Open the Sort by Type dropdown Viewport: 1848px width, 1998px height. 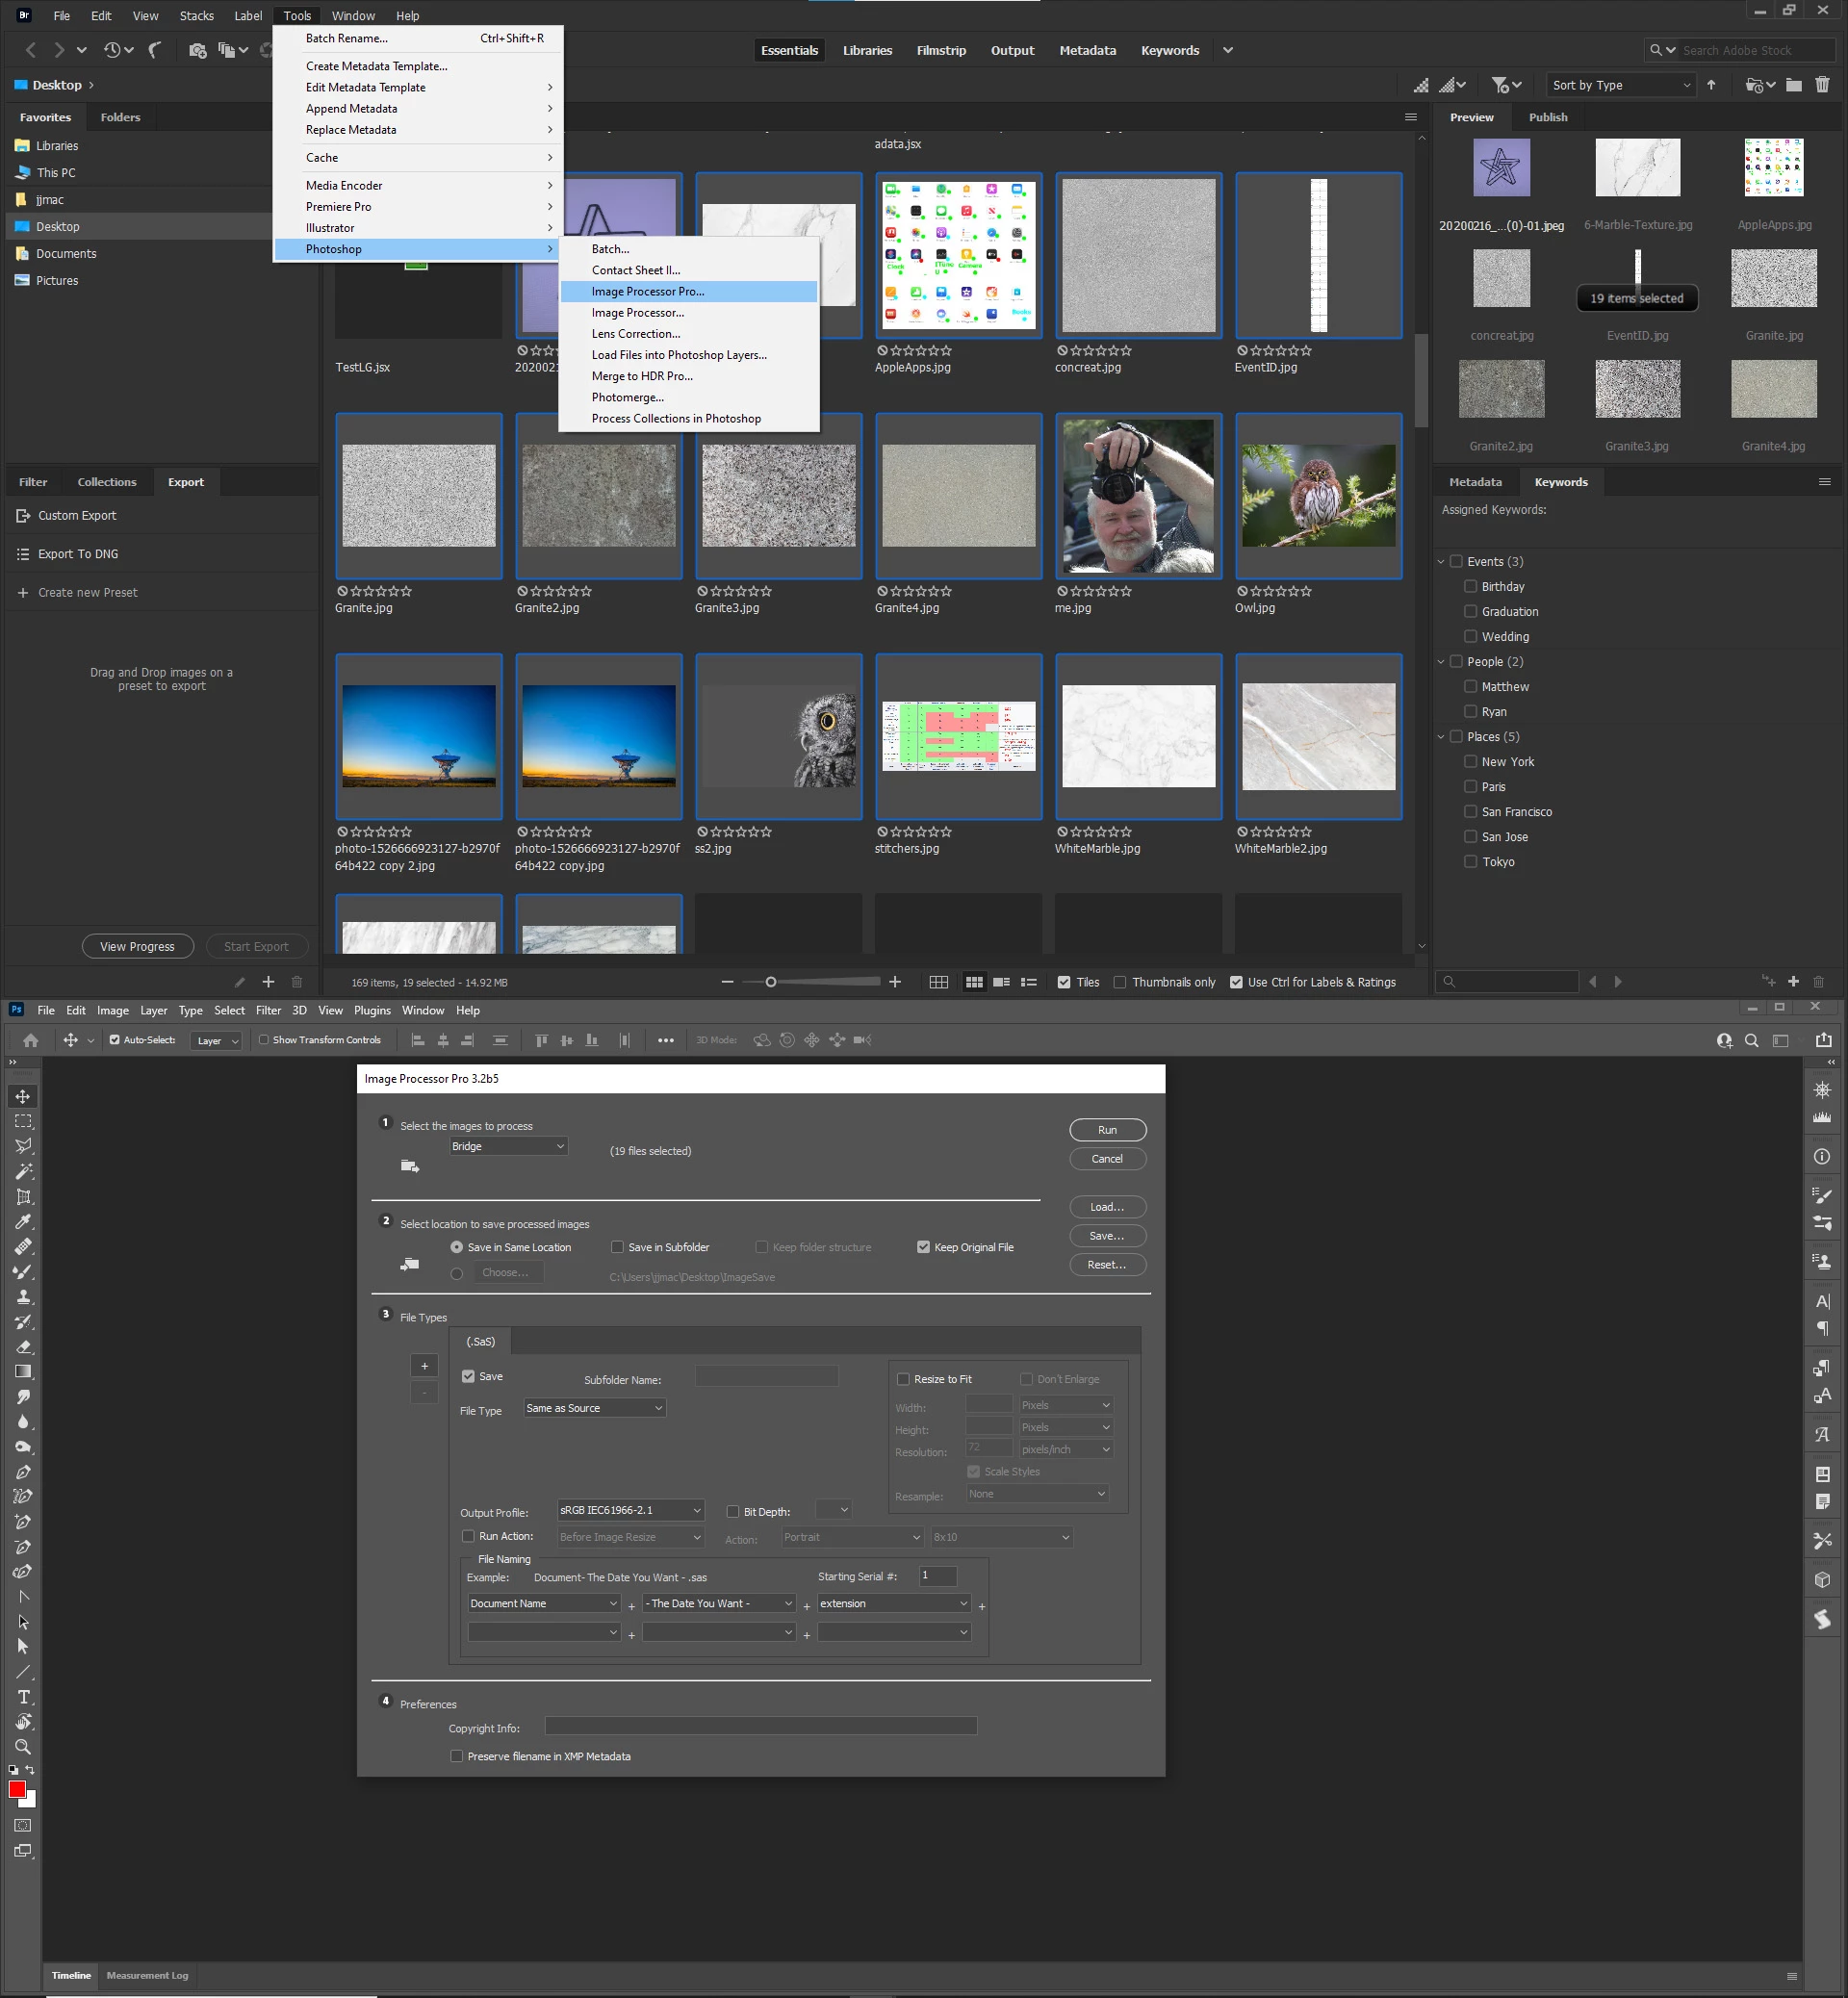1620,85
